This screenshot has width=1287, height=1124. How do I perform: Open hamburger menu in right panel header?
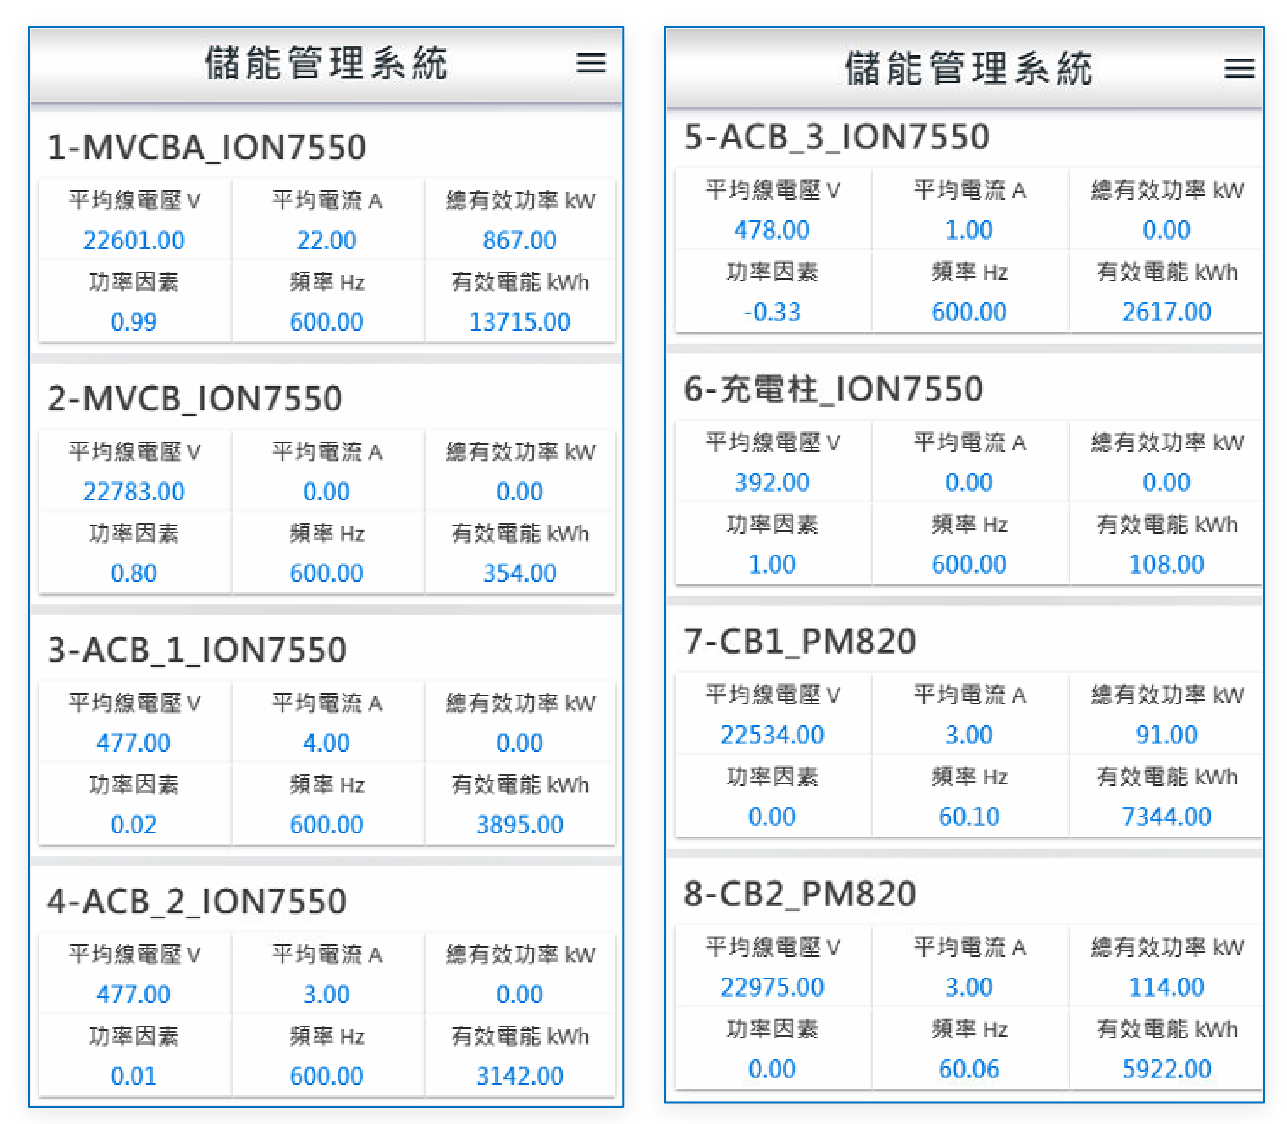1239,68
